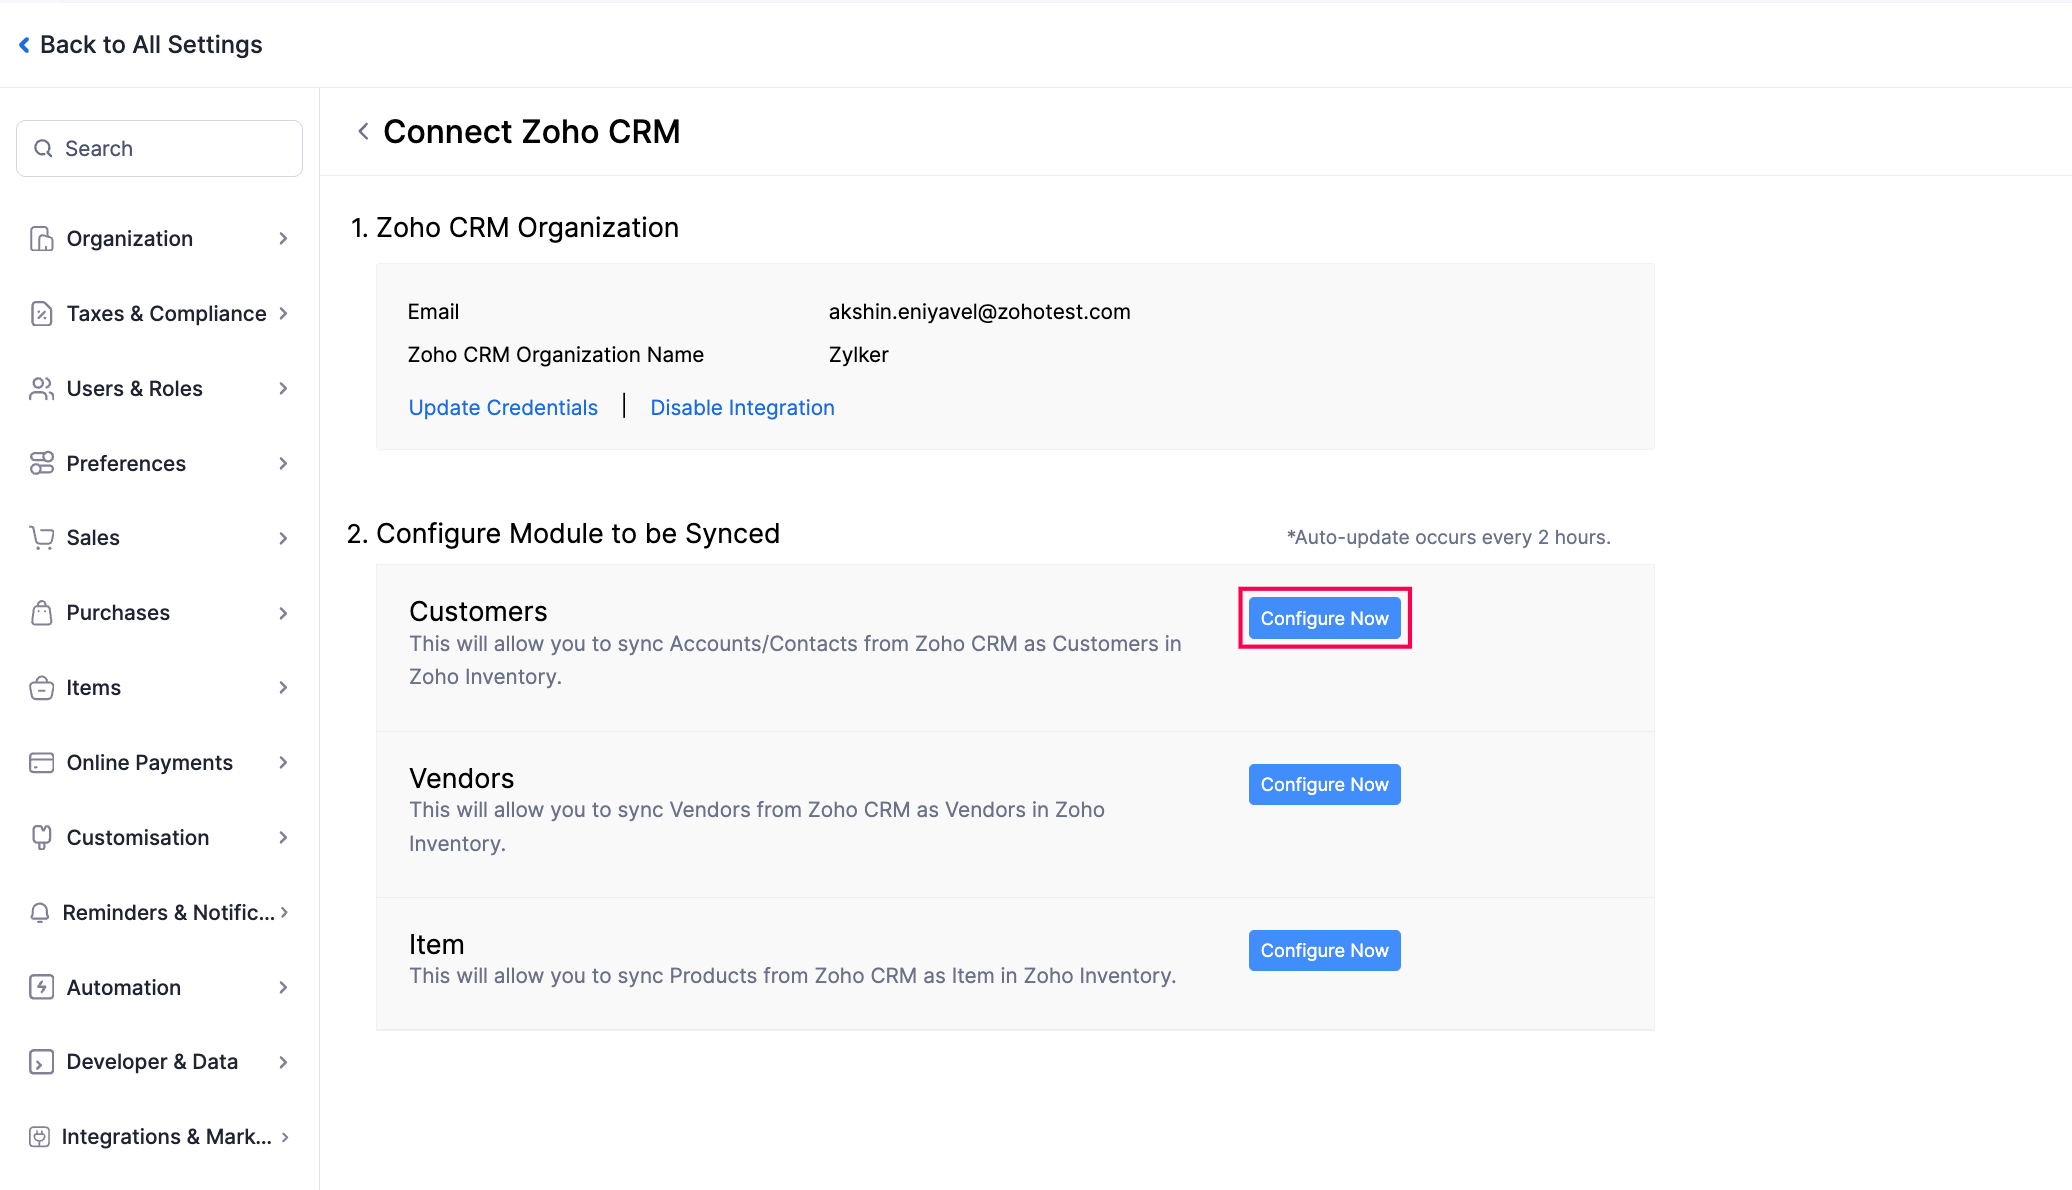Open Integrations & Marketplace menu item

coord(166,1137)
